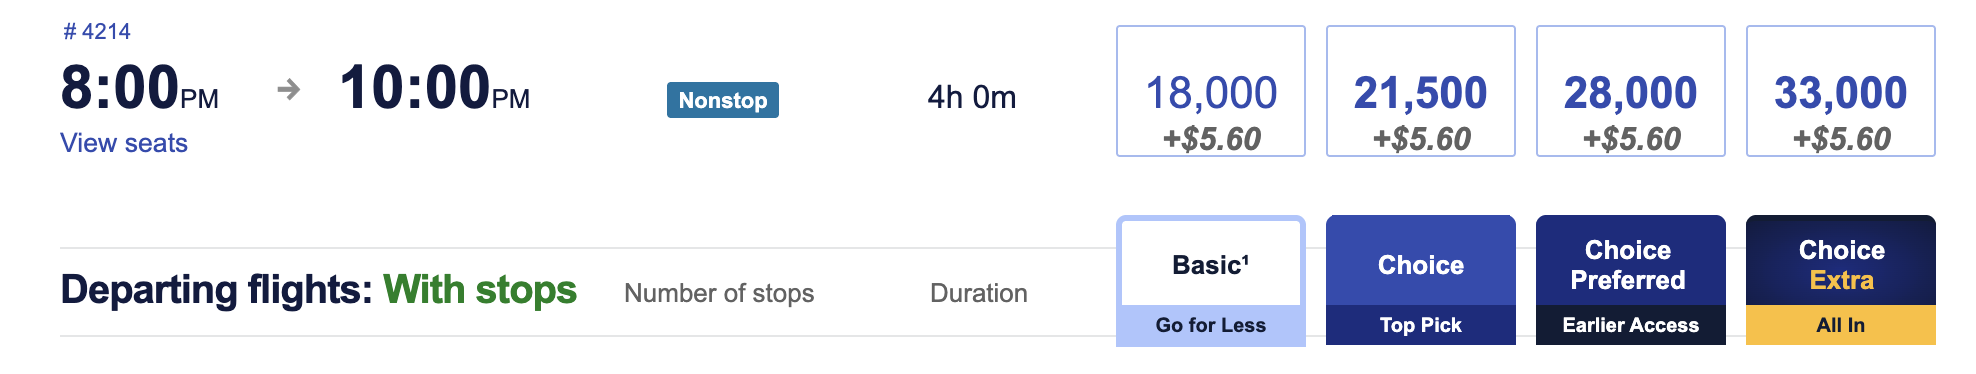Choose the 28,000 points Choice Preferred fare
This screenshot has width=1976, height=374.
tap(1631, 91)
